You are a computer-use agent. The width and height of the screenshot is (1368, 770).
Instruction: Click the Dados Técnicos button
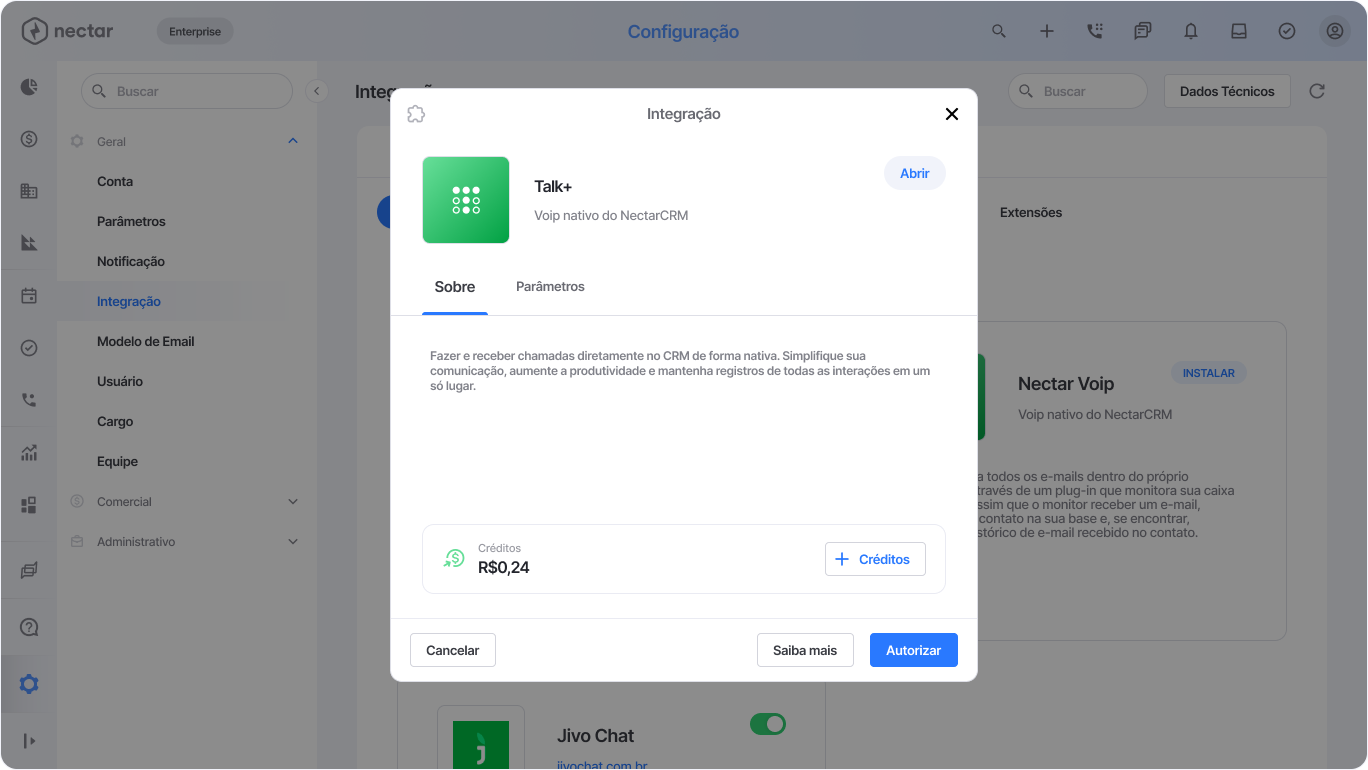point(1227,91)
